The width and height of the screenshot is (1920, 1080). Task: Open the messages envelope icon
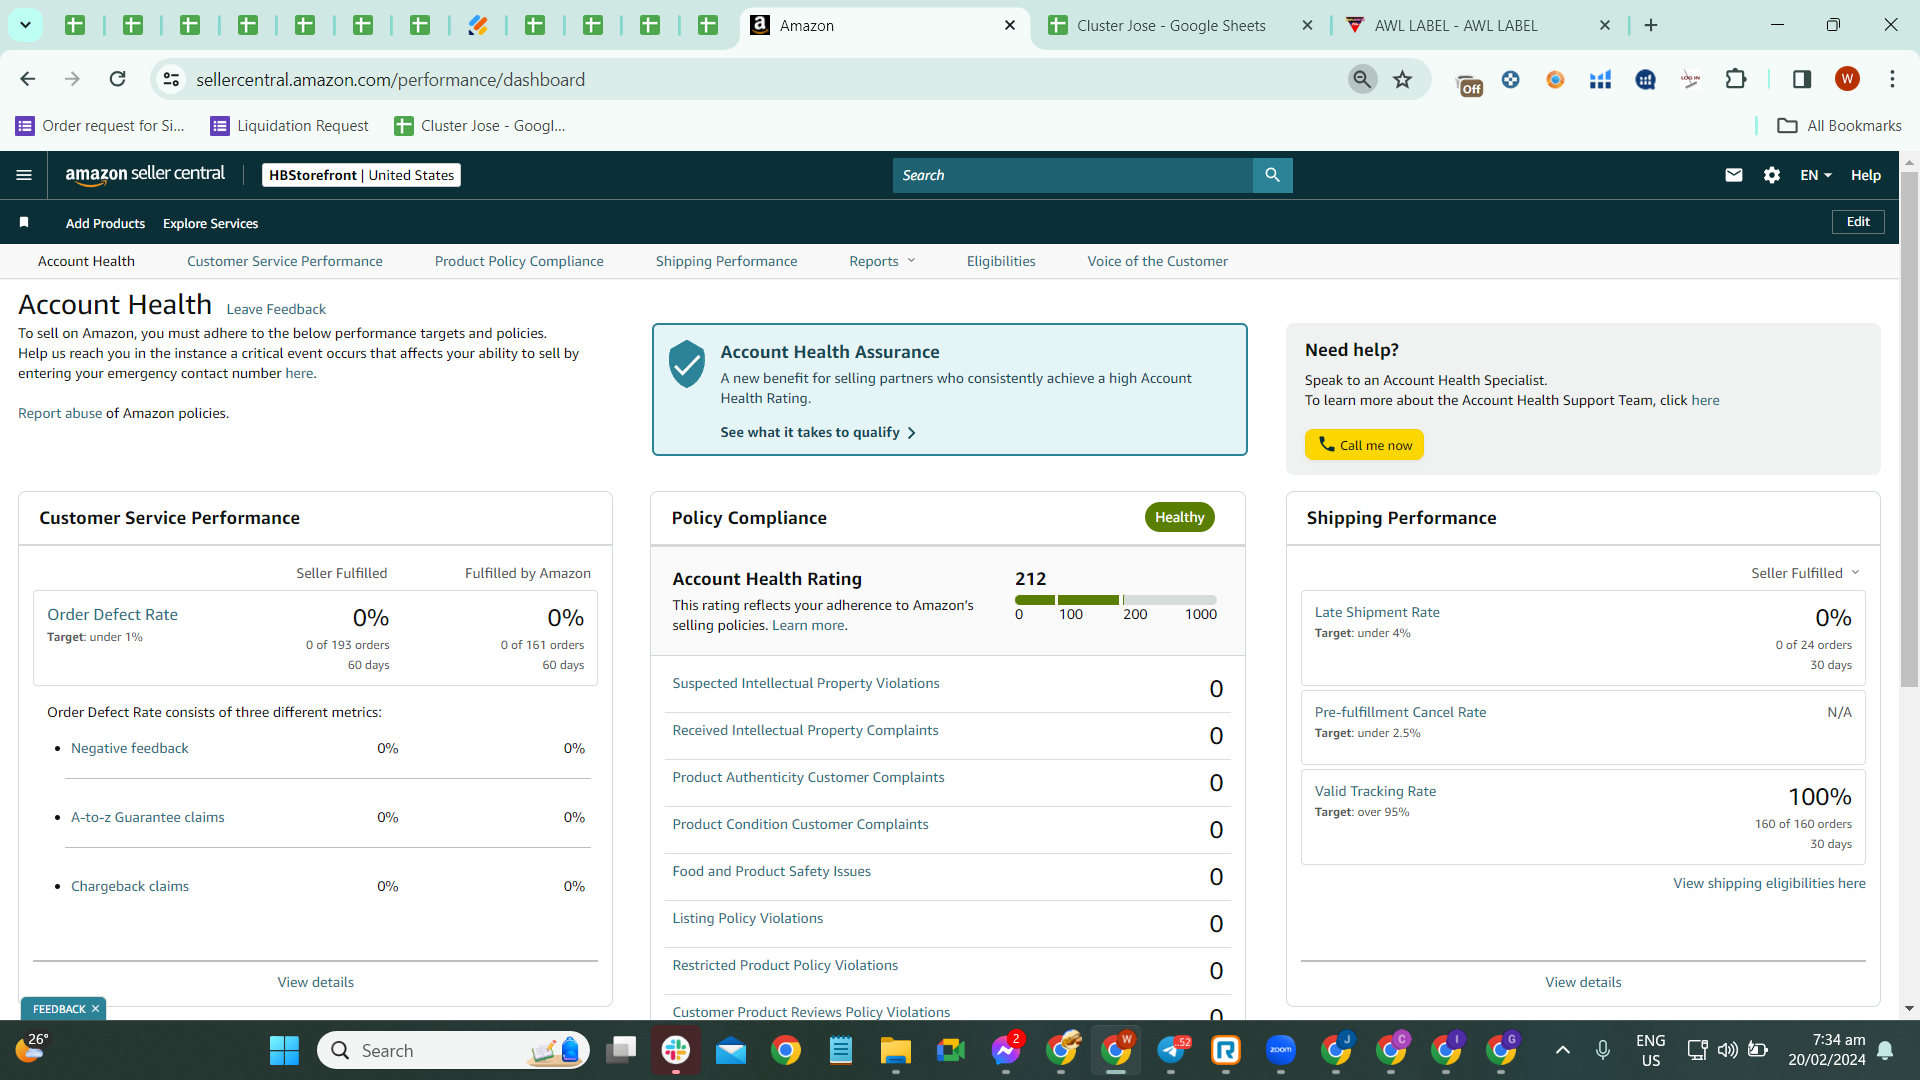tap(1734, 175)
